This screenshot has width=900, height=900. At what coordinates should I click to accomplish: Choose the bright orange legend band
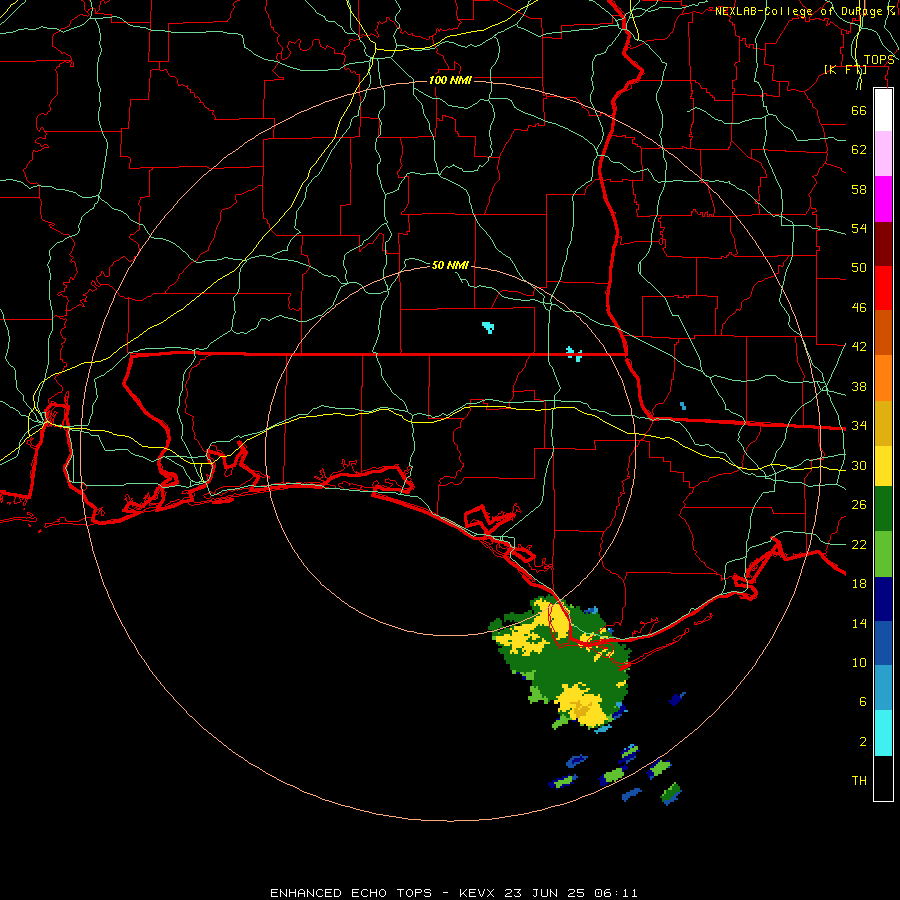point(883,378)
